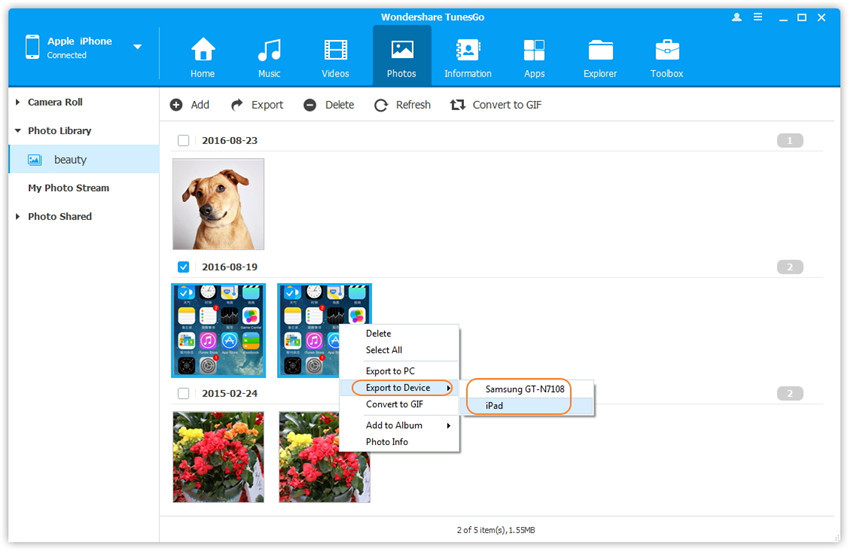Open the Videos section

click(335, 56)
